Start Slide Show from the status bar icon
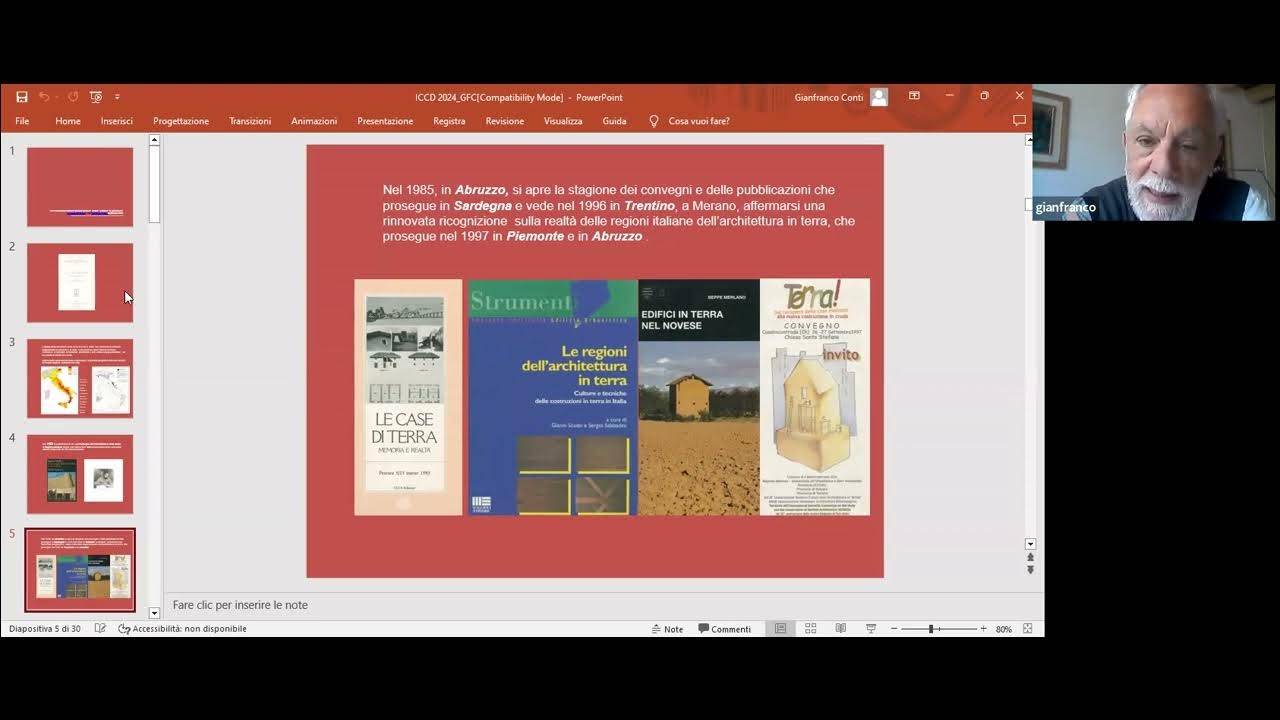Viewport: 1280px width, 720px height. (x=871, y=629)
